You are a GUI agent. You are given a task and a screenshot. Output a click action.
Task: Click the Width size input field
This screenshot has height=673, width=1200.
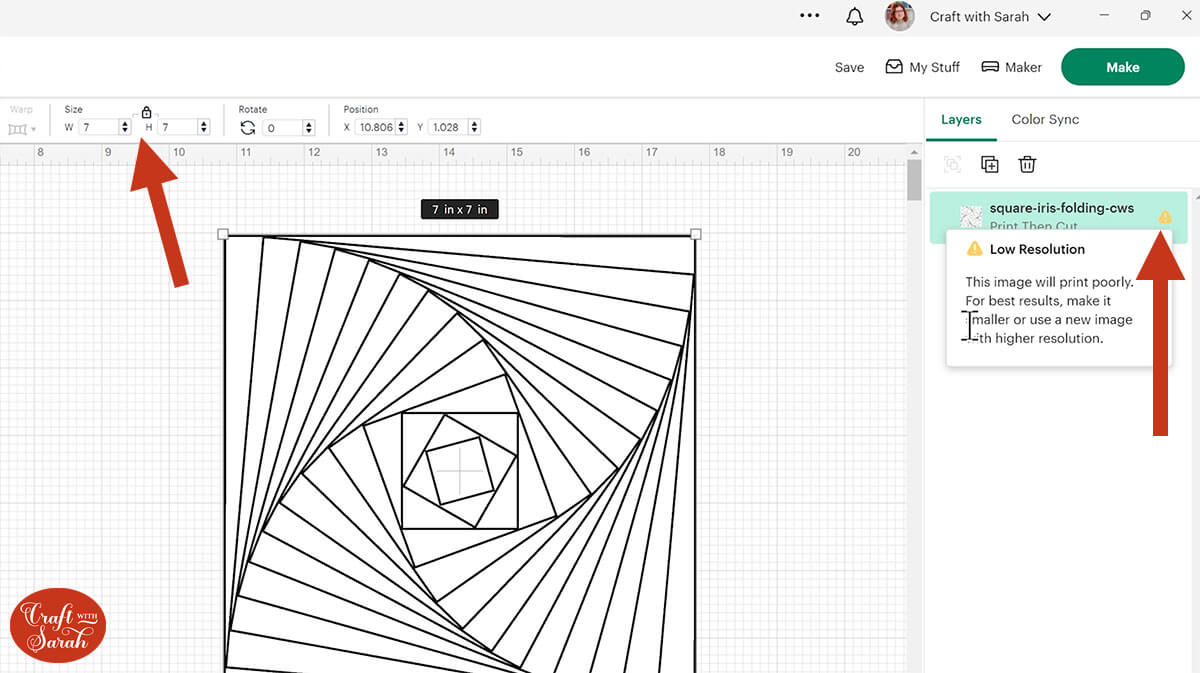click(x=98, y=128)
